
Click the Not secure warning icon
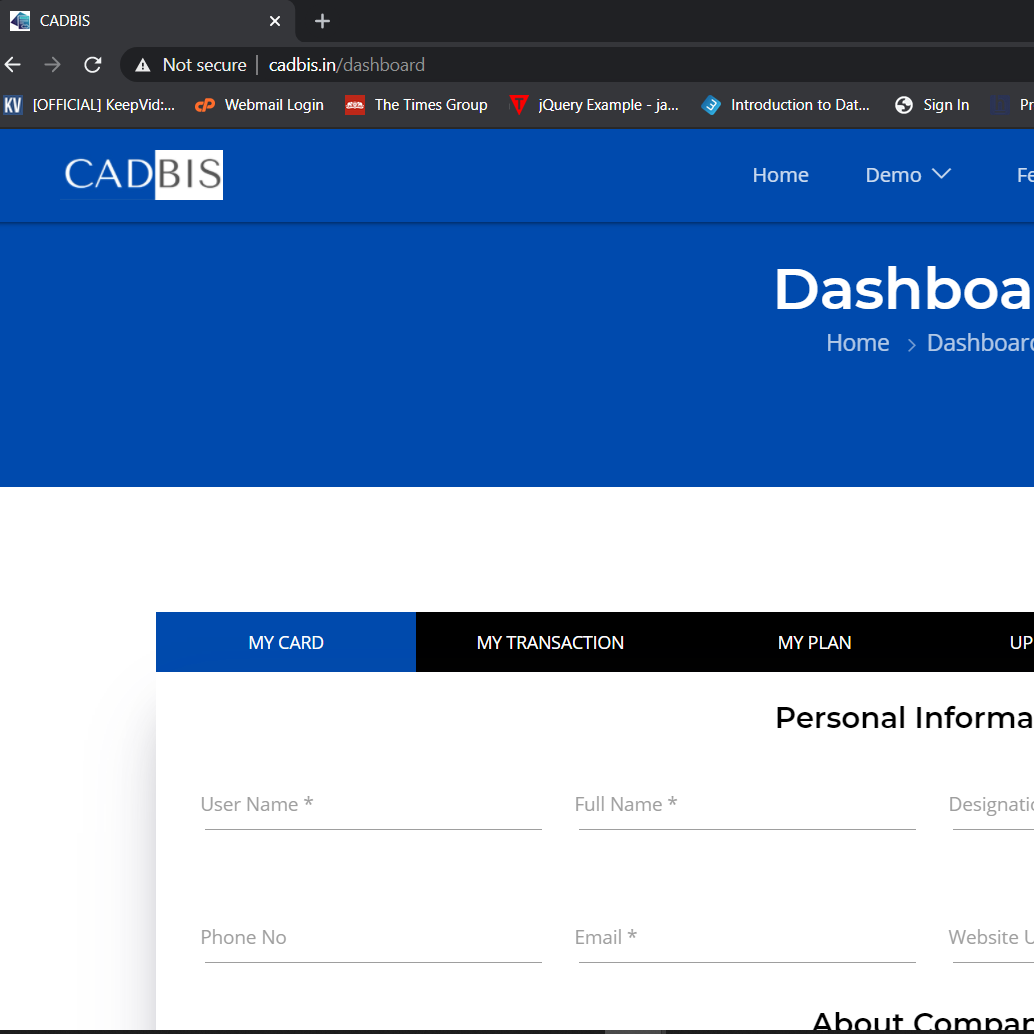(144, 65)
